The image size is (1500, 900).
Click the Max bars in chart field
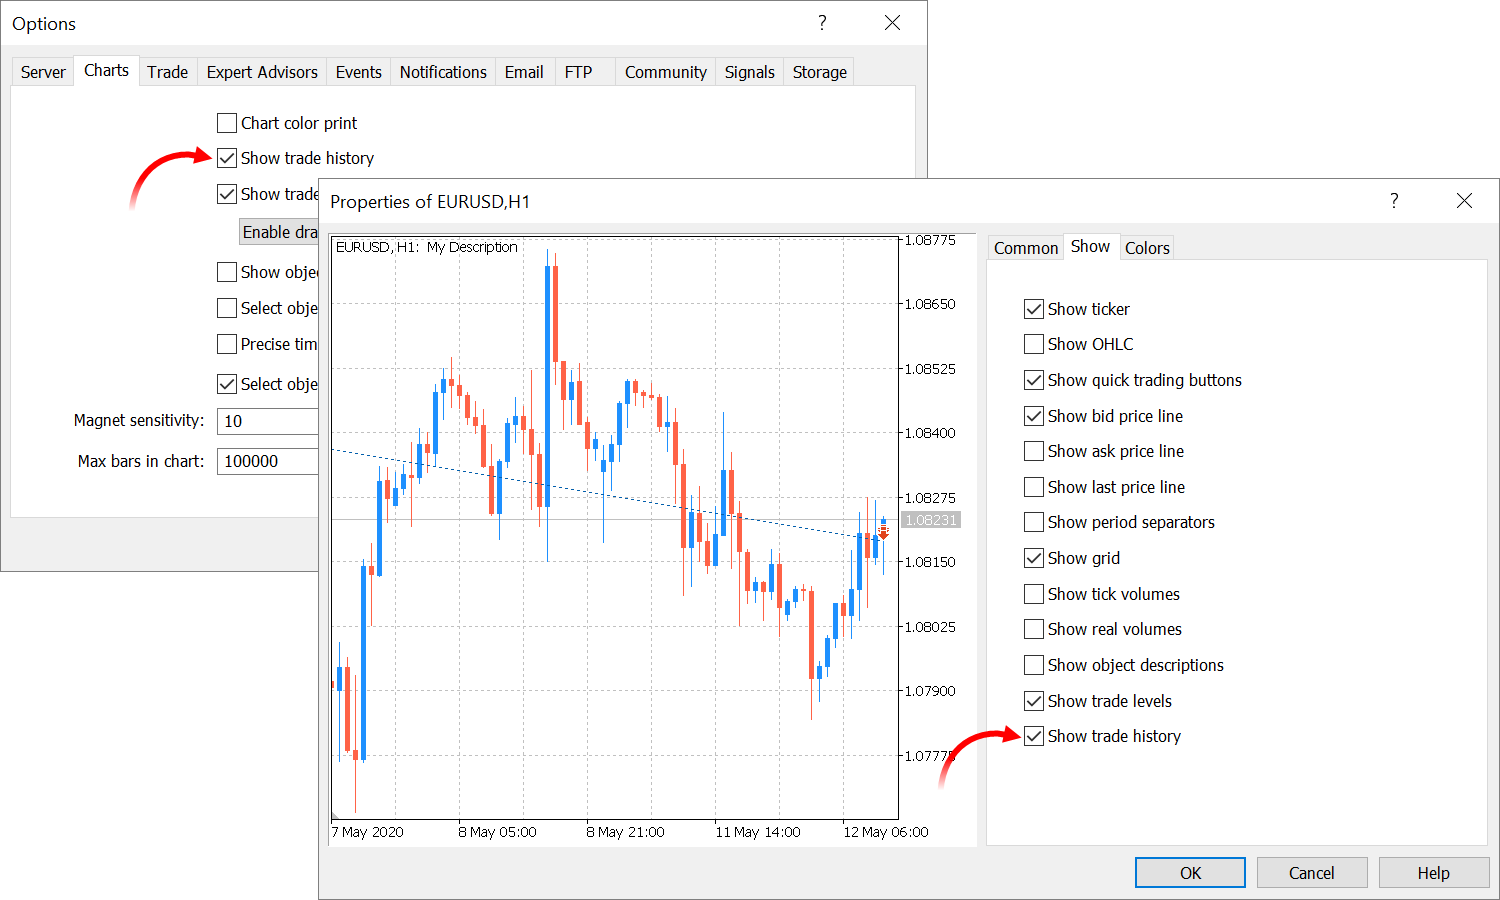267,461
